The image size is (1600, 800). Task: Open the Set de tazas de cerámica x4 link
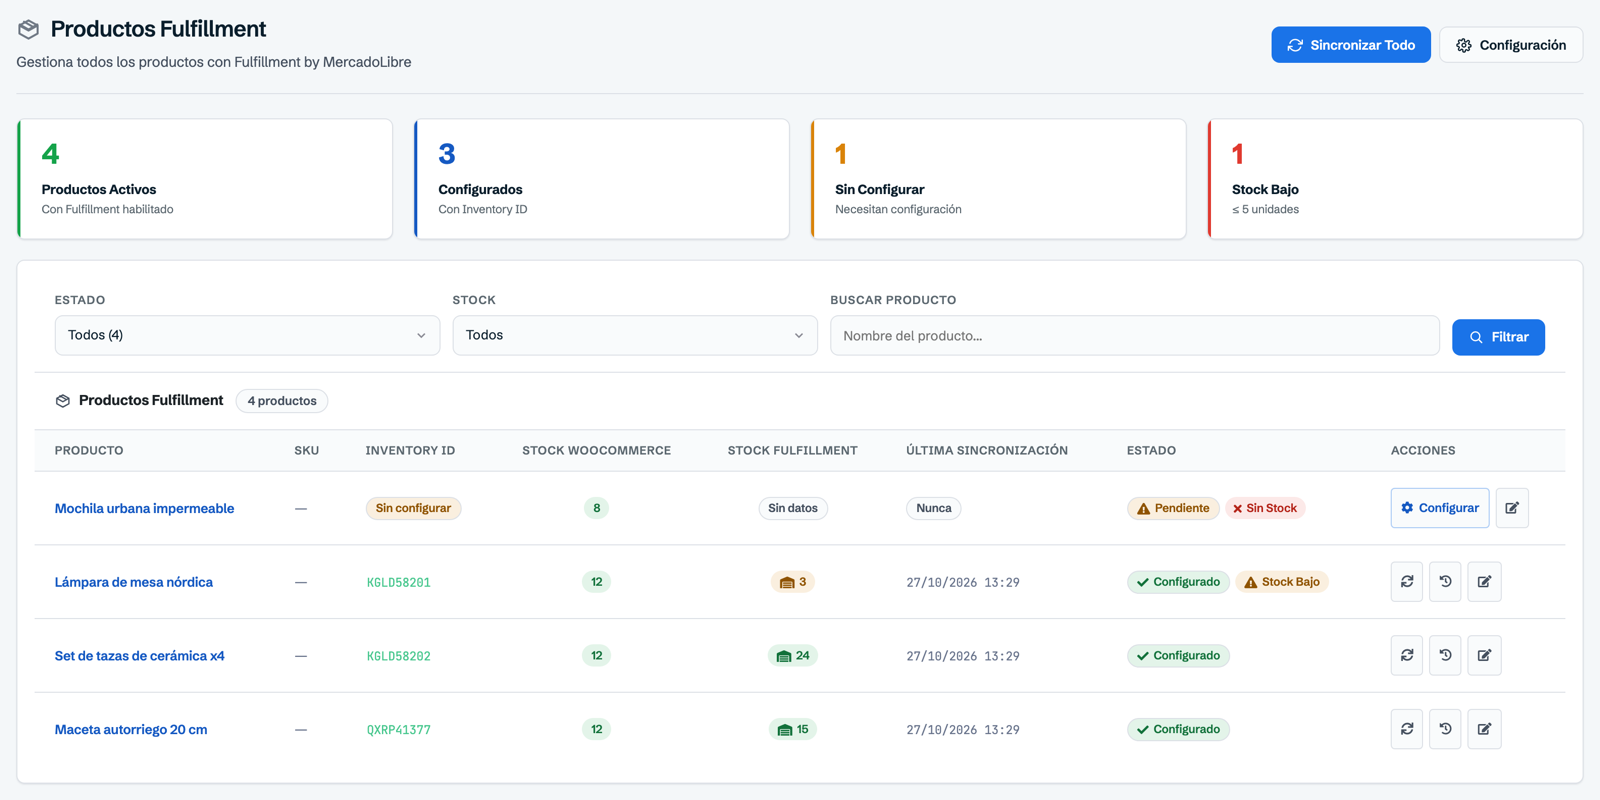140,656
